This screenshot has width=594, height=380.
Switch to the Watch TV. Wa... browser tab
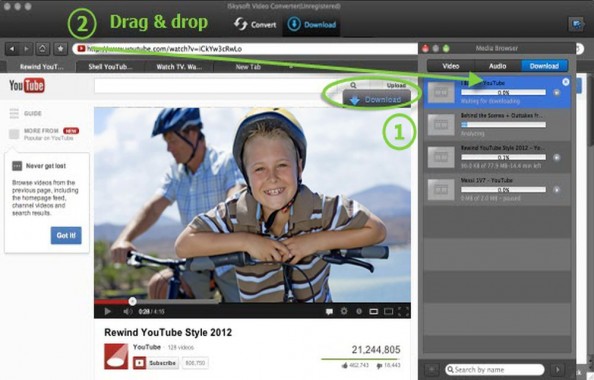(x=179, y=67)
